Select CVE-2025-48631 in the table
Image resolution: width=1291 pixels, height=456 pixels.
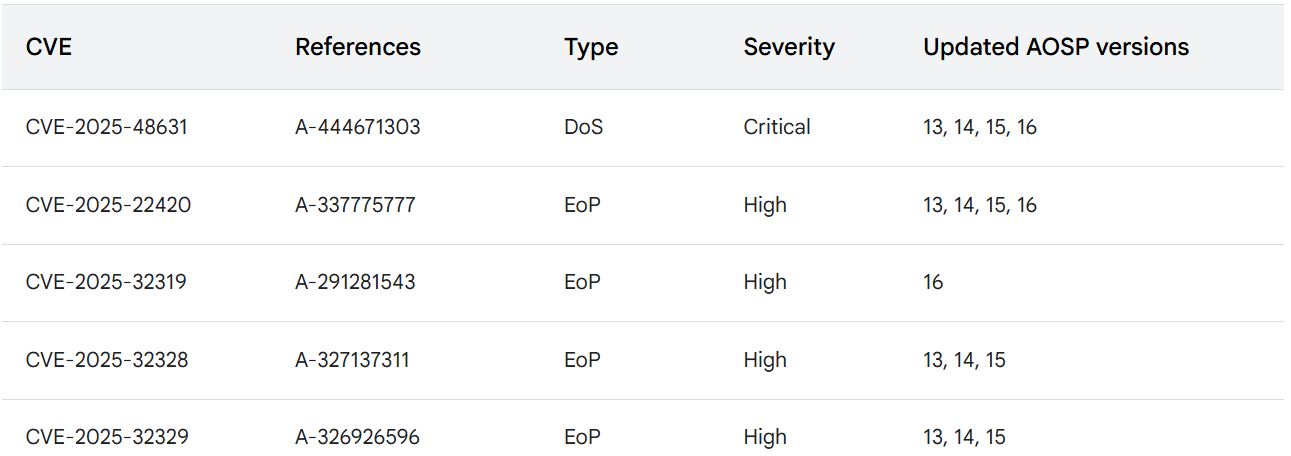click(x=107, y=127)
